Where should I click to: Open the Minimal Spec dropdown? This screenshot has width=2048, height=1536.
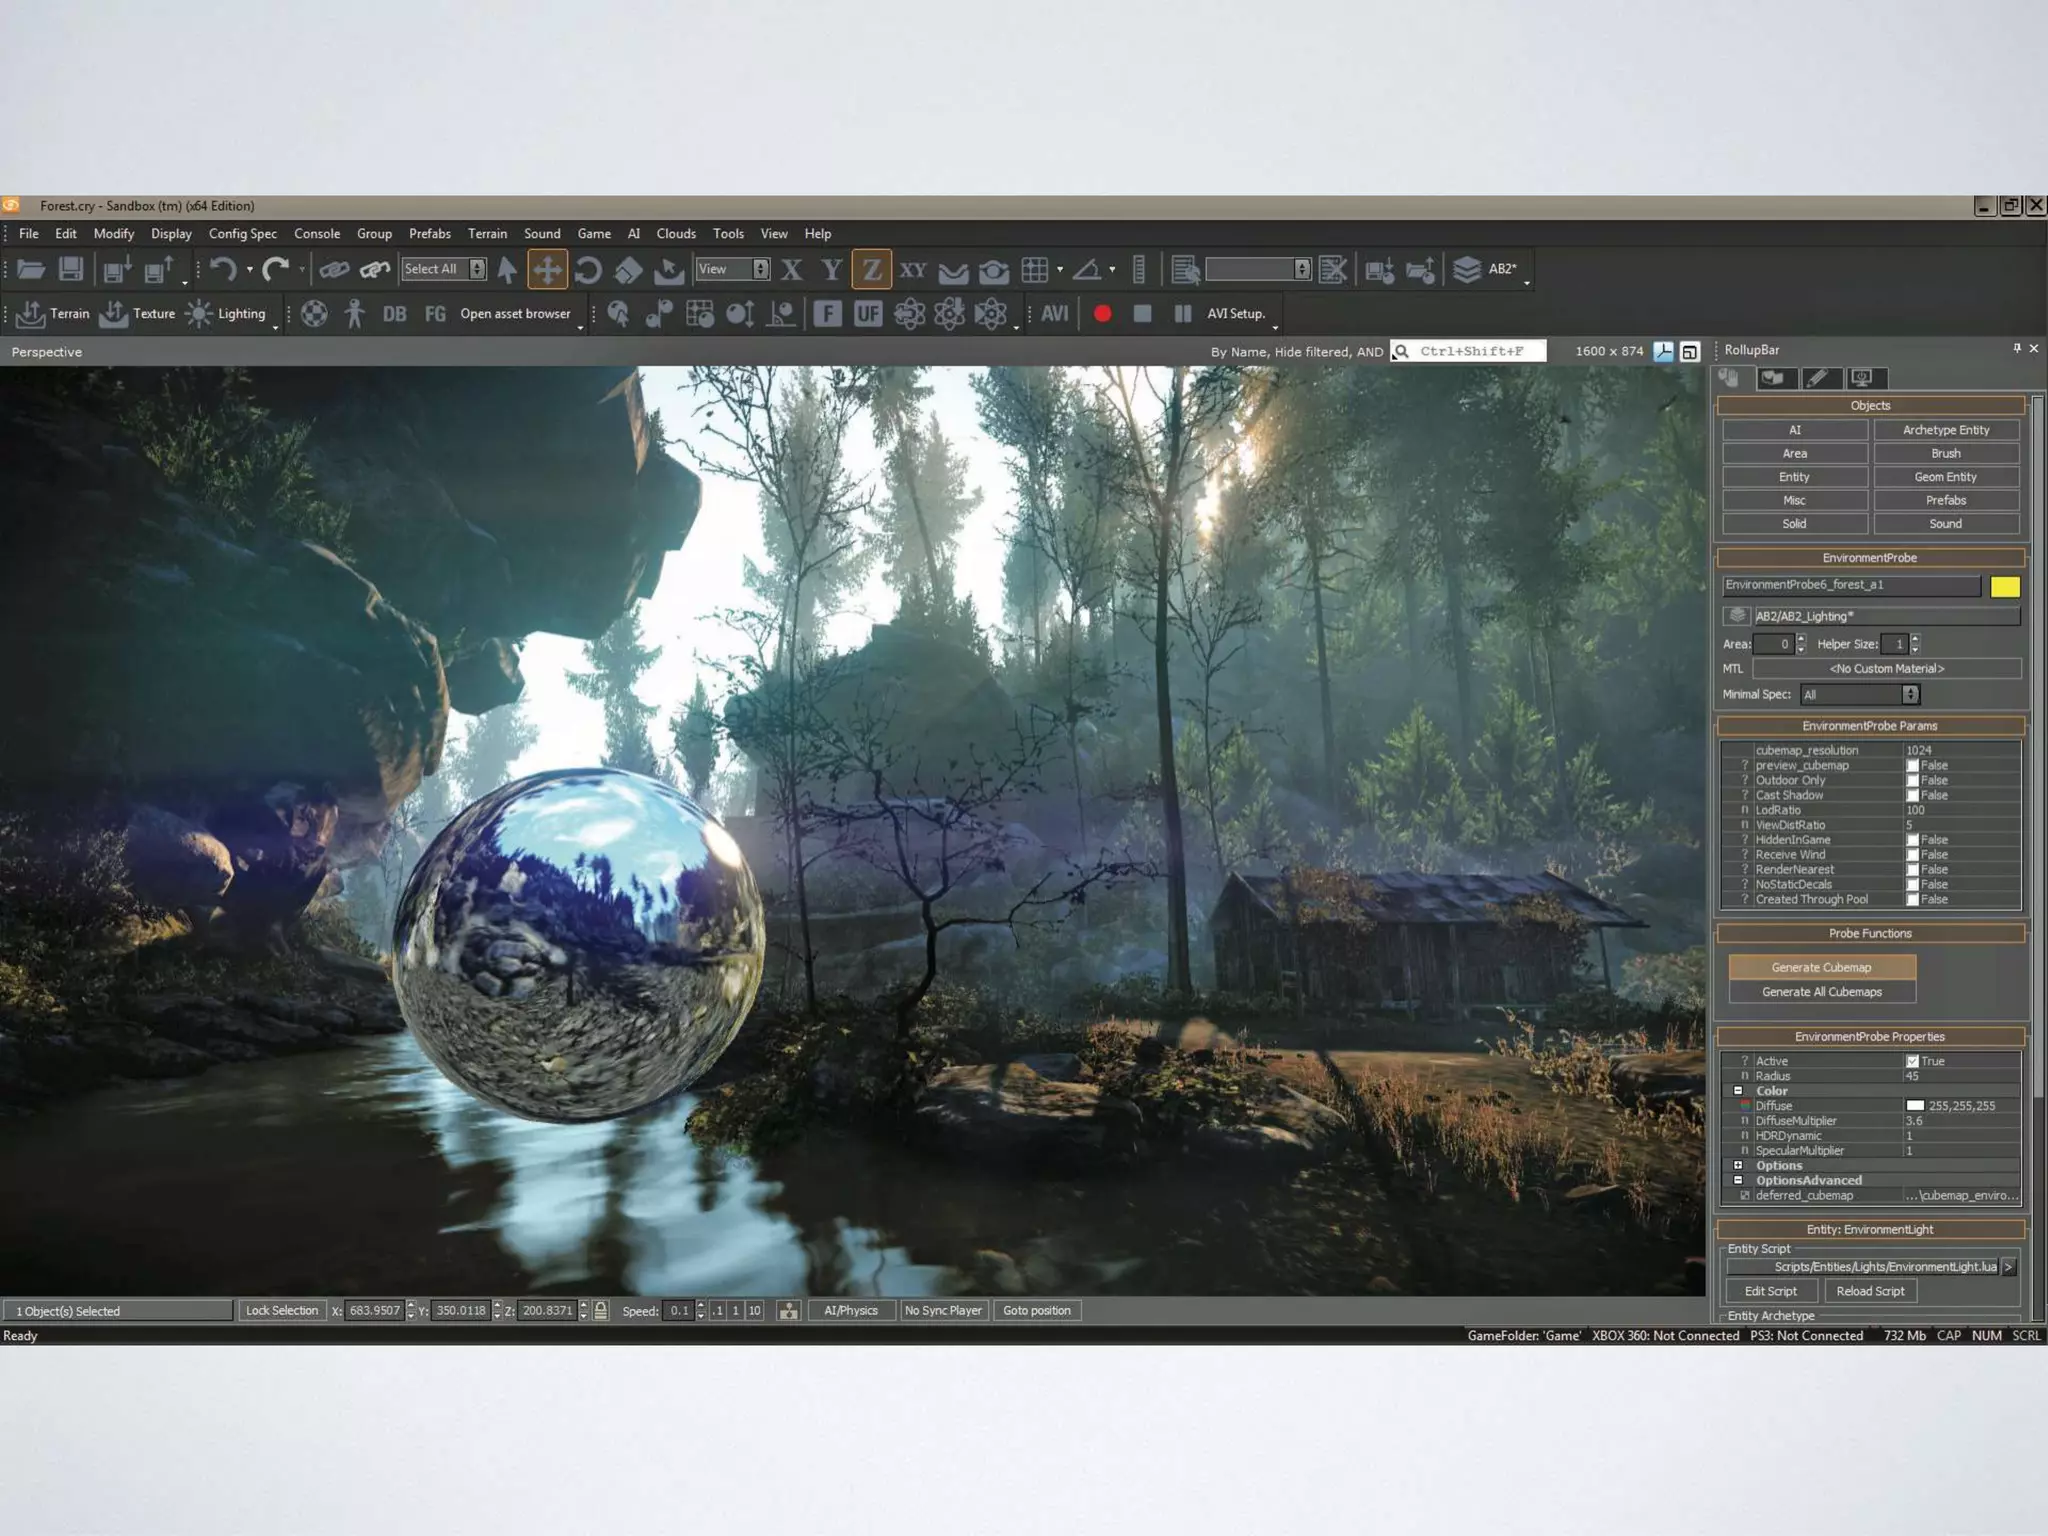(x=1910, y=695)
